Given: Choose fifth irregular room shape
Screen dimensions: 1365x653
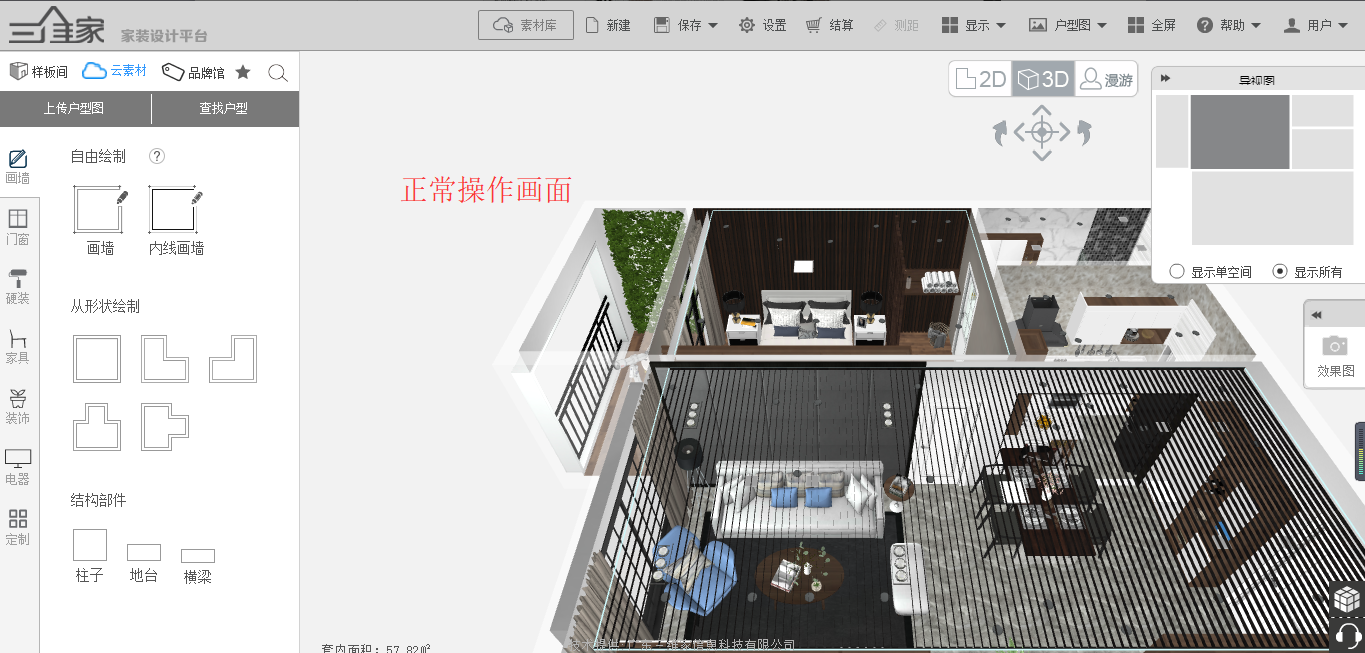Looking at the screenshot, I should [165, 427].
